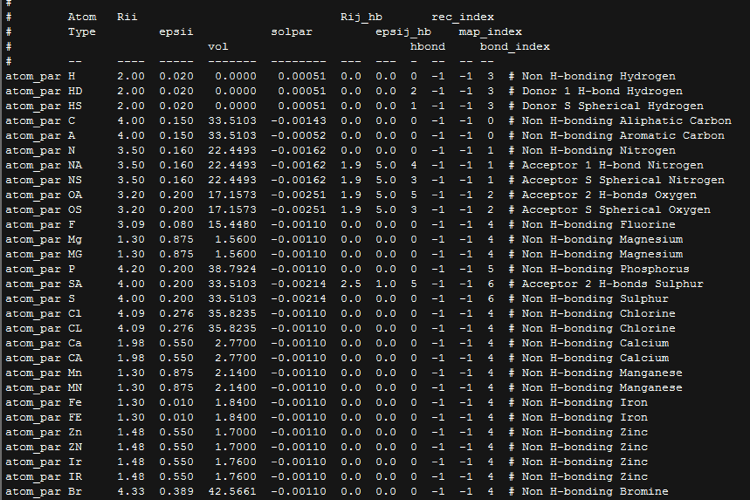750x500 pixels.
Task: Click the comment 'Non H-bonding Bromine'
Action: [x=595, y=492]
